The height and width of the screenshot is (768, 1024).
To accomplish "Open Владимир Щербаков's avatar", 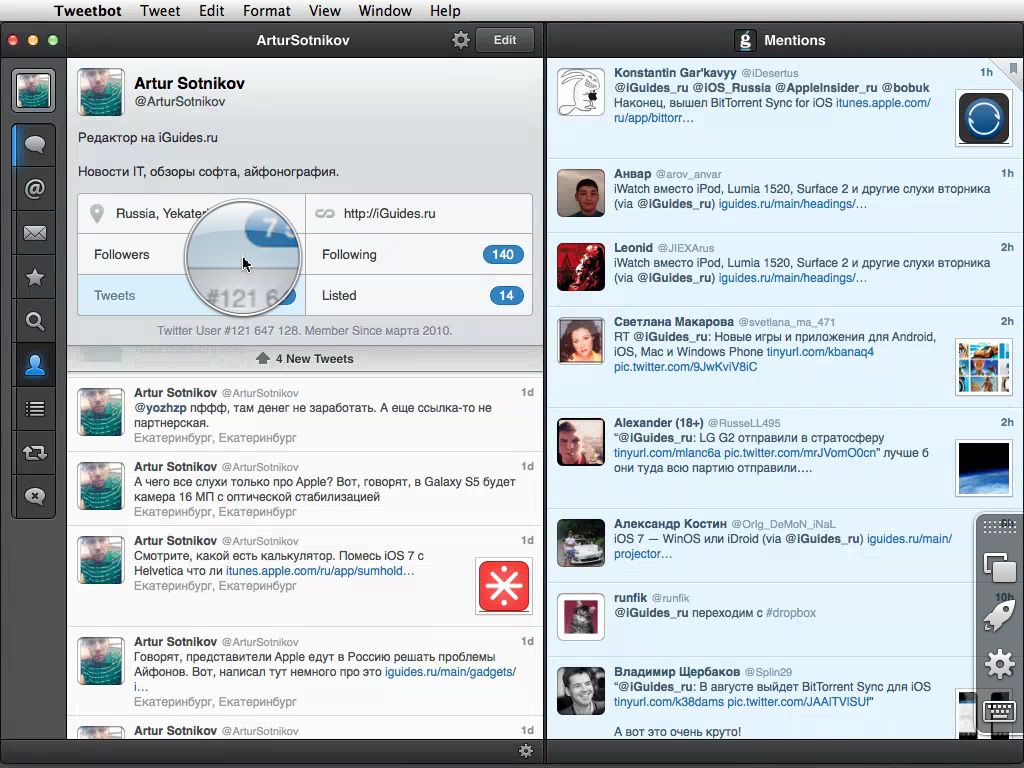I will pyautogui.click(x=581, y=691).
